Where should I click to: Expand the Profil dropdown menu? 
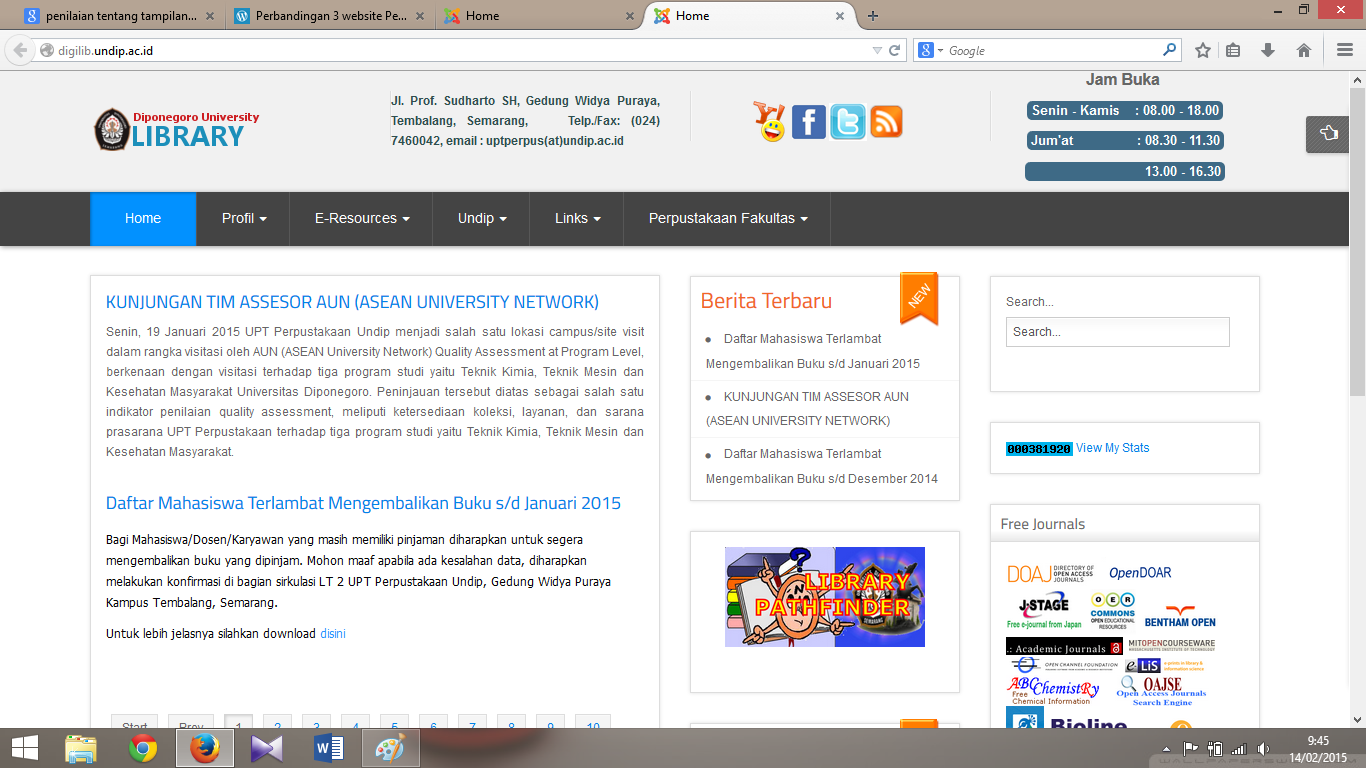tap(241, 218)
